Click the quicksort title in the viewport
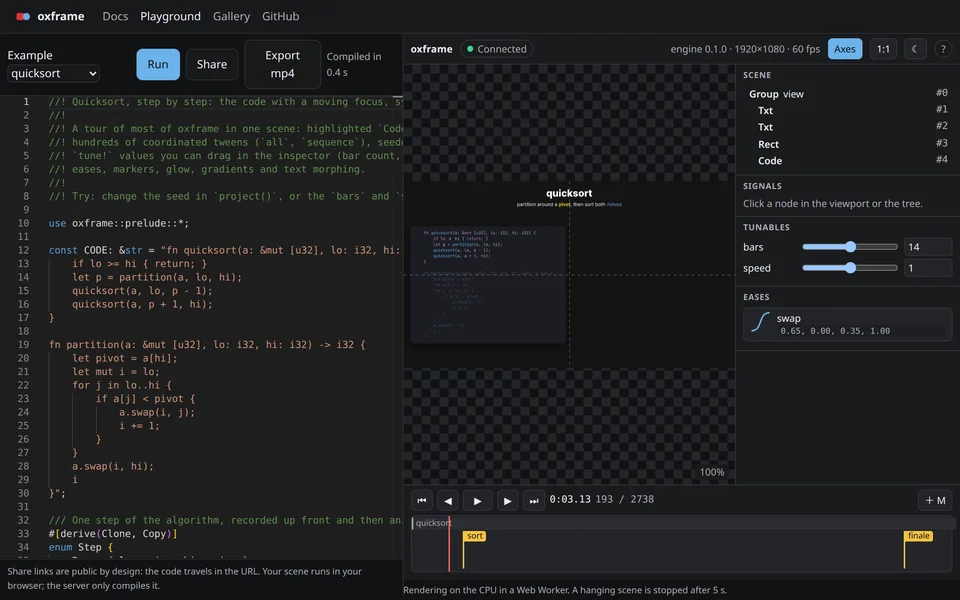Image resolution: width=960 pixels, height=600 pixels. [x=569, y=193]
